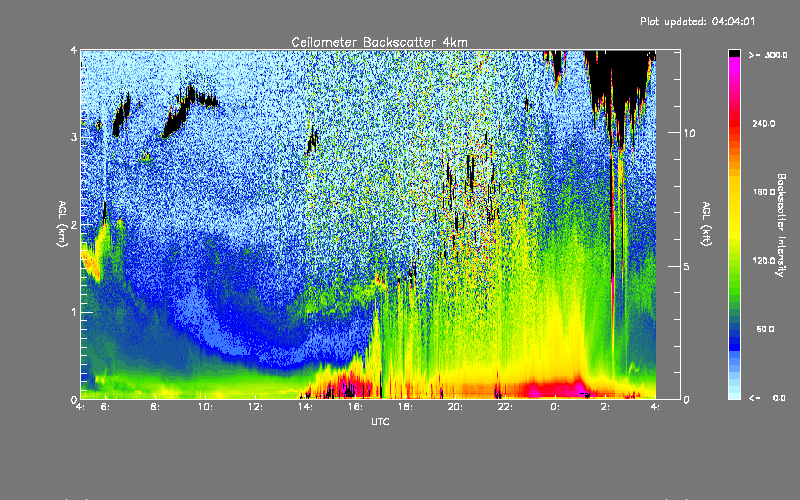Click the '5' kft tick on right axis
Screen dimensions: 800x500
tap(686, 266)
